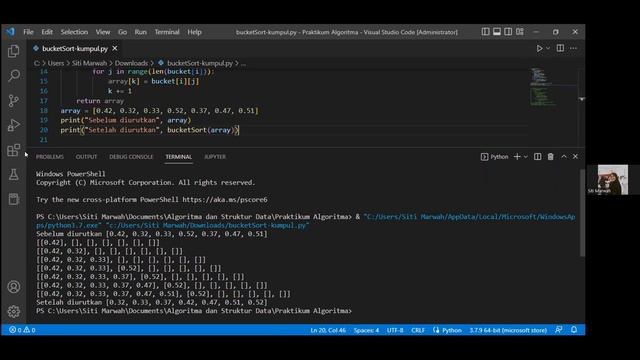The height and width of the screenshot is (360, 640).
Task: Open the Terminal menu
Action: click(167, 32)
